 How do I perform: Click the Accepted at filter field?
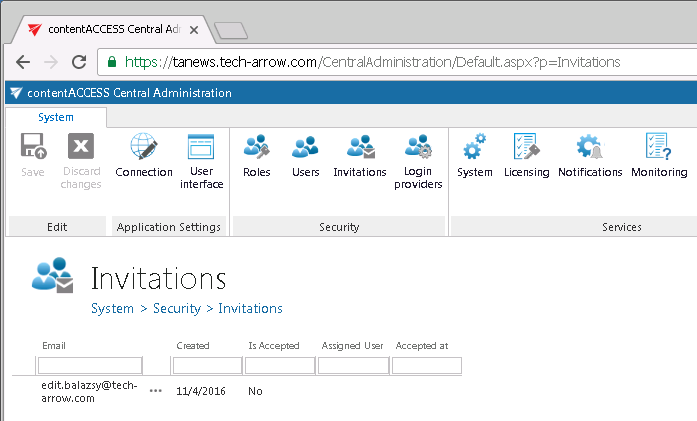427,365
